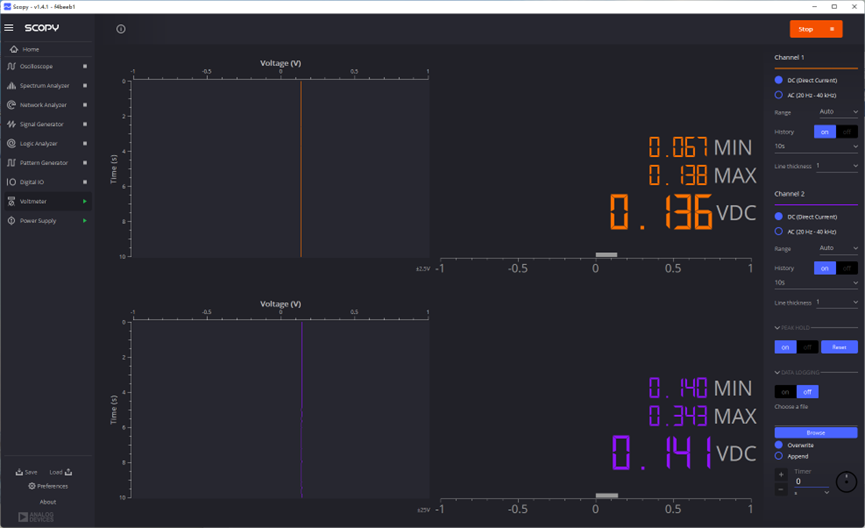The height and width of the screenshot is (528, 865).
Task: Click Power Supply green running indicator
Action: coord(85,221)
